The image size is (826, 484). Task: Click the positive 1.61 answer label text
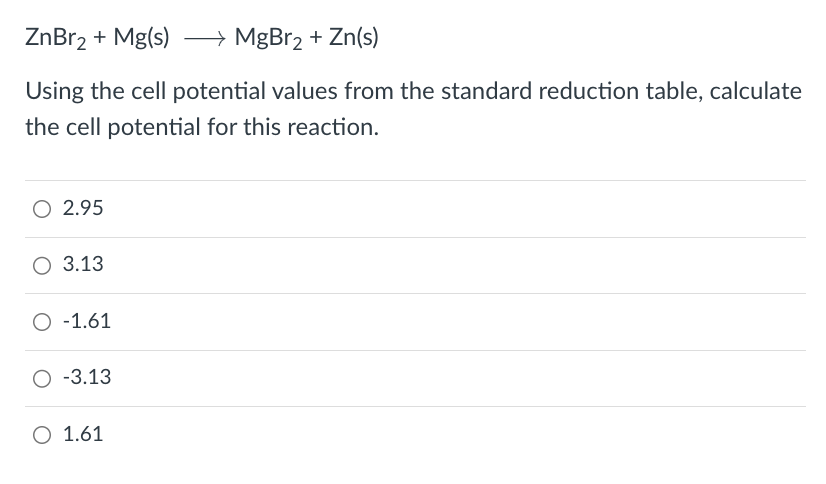83,434
